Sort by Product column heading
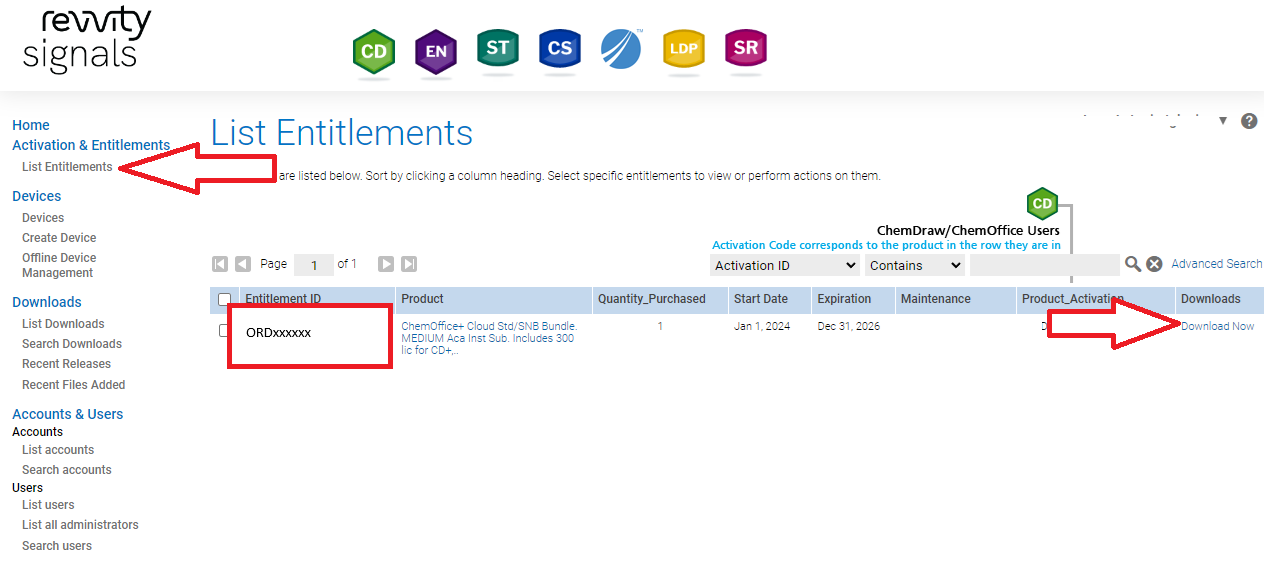Image resolution: width=1264 pixels, height=575 pixels. pos(422,299)
